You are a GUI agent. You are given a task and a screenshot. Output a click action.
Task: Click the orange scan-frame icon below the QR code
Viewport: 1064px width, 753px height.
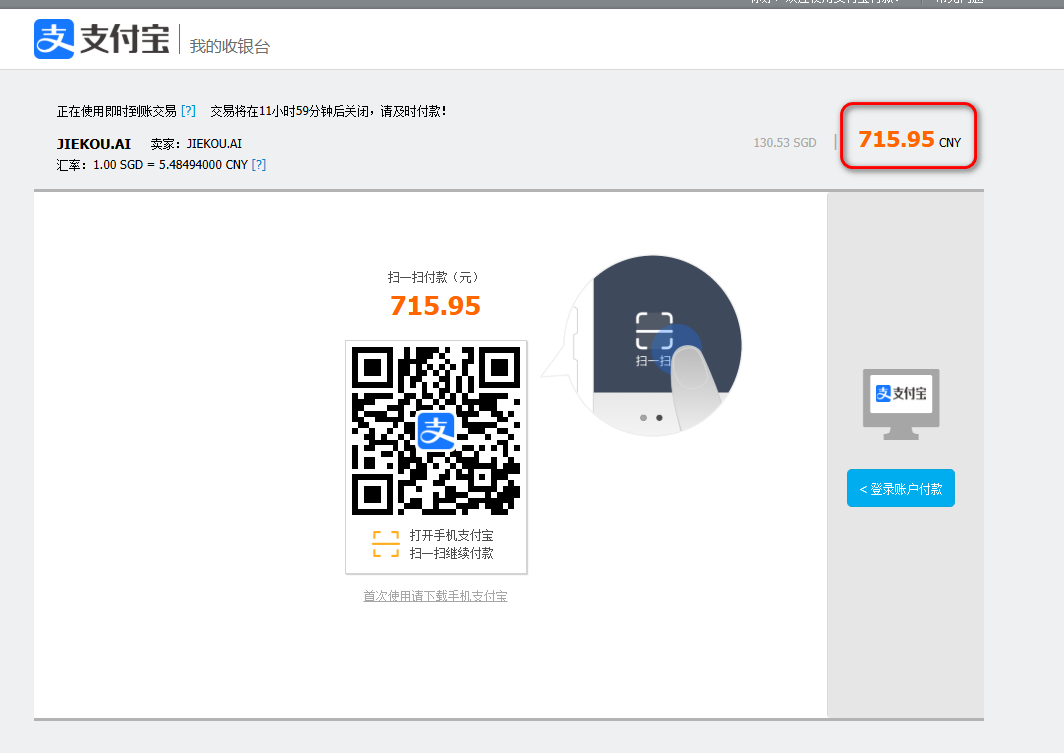(x=385, y=544)
